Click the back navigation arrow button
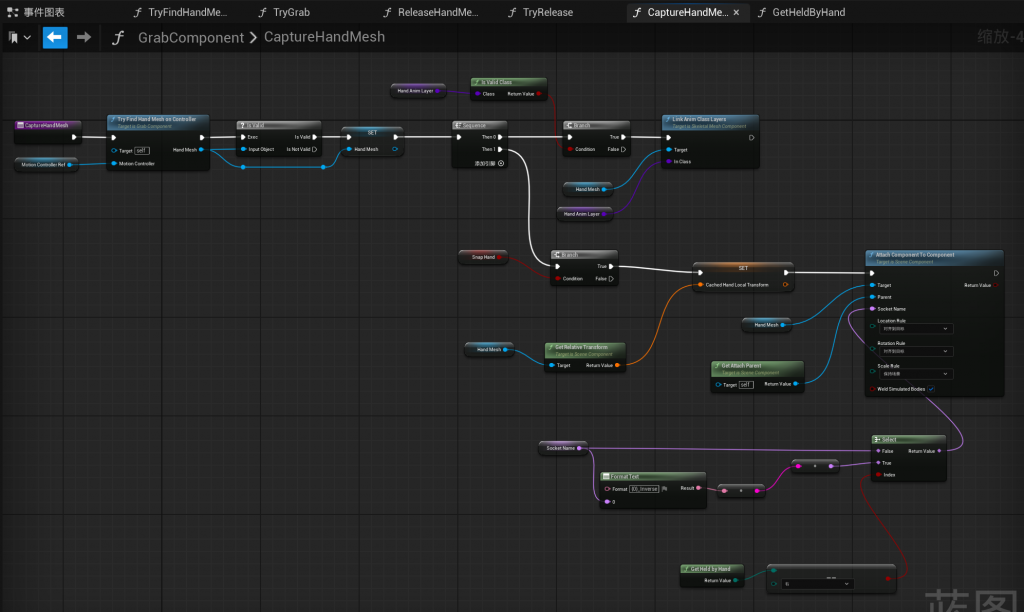Screen dimensions: 1024x612 coord(54,37)
